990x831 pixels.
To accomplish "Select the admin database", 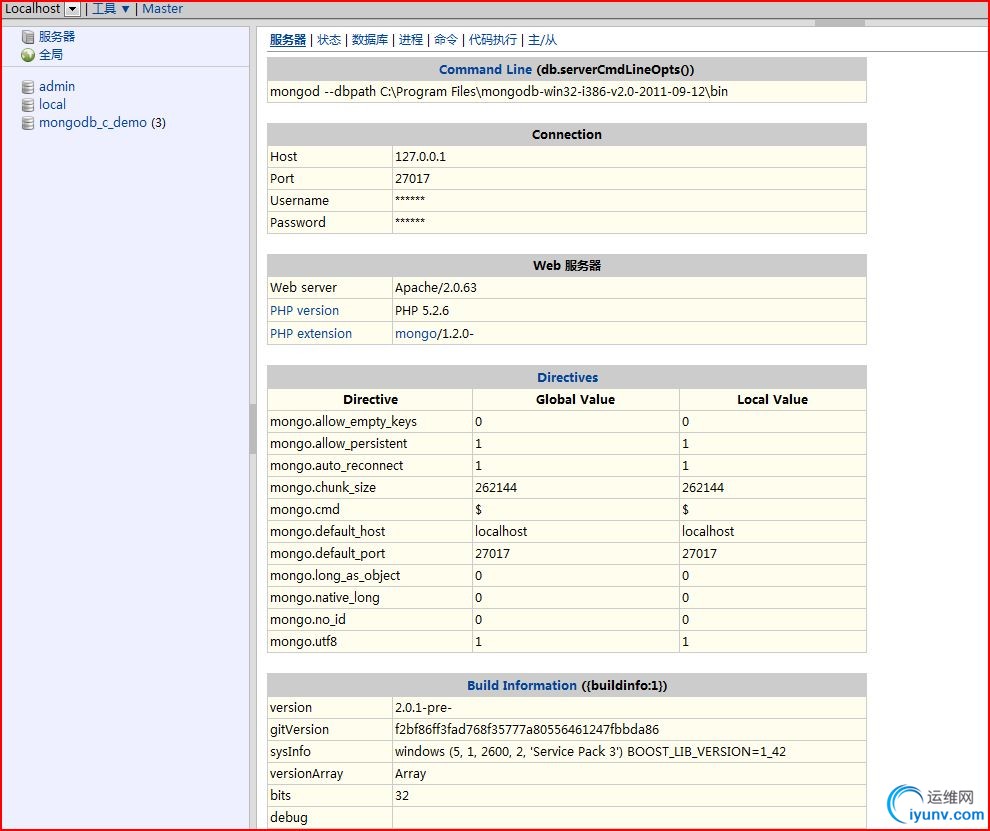I will pos(57,87).
